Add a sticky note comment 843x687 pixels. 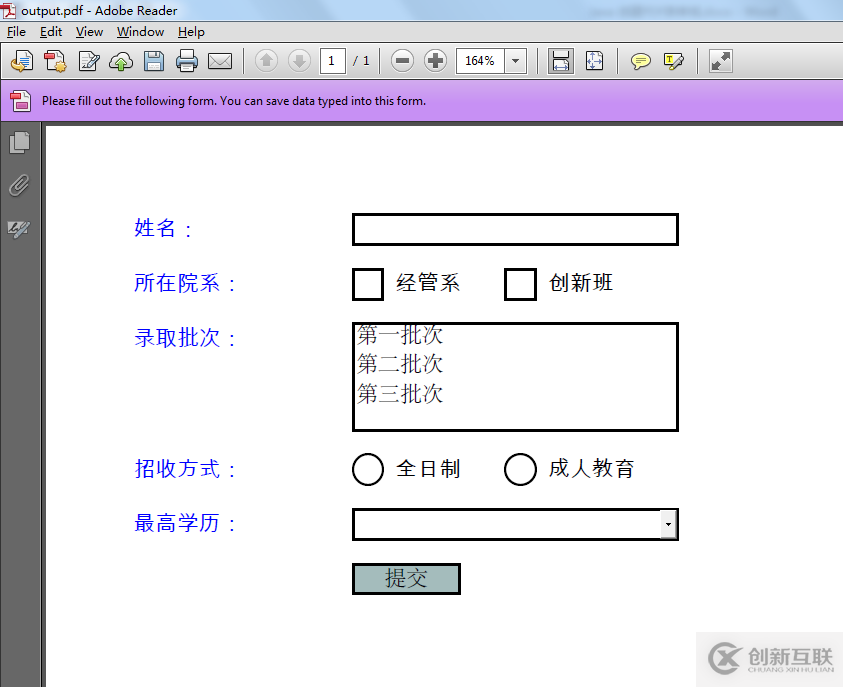click(x=640, y=61)
